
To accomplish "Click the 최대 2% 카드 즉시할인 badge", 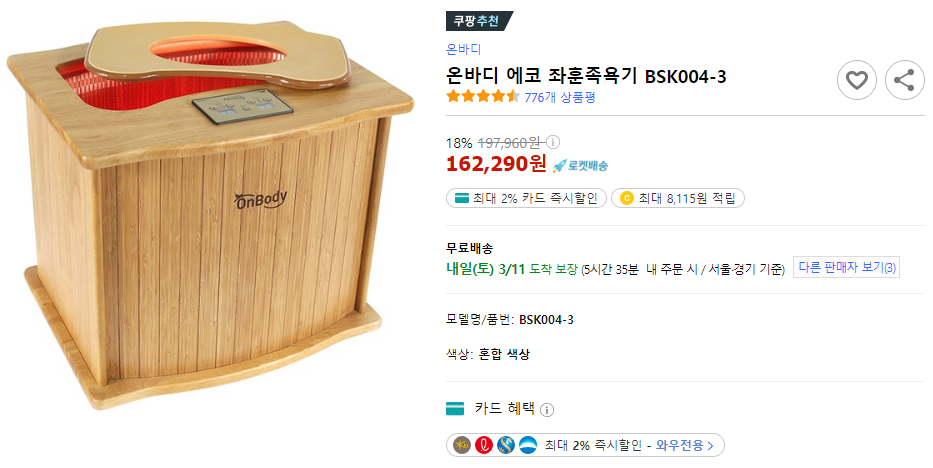I will [x=526, y=198].
